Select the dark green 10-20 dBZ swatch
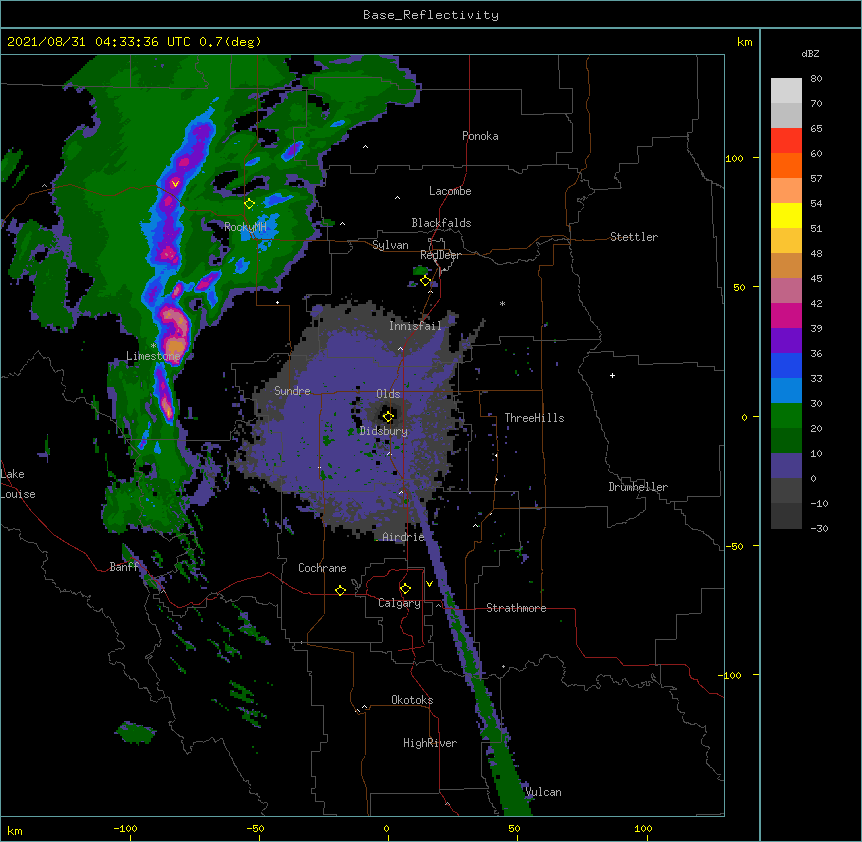This screenshot has height=842, width=862. click(x=786, y=441)
